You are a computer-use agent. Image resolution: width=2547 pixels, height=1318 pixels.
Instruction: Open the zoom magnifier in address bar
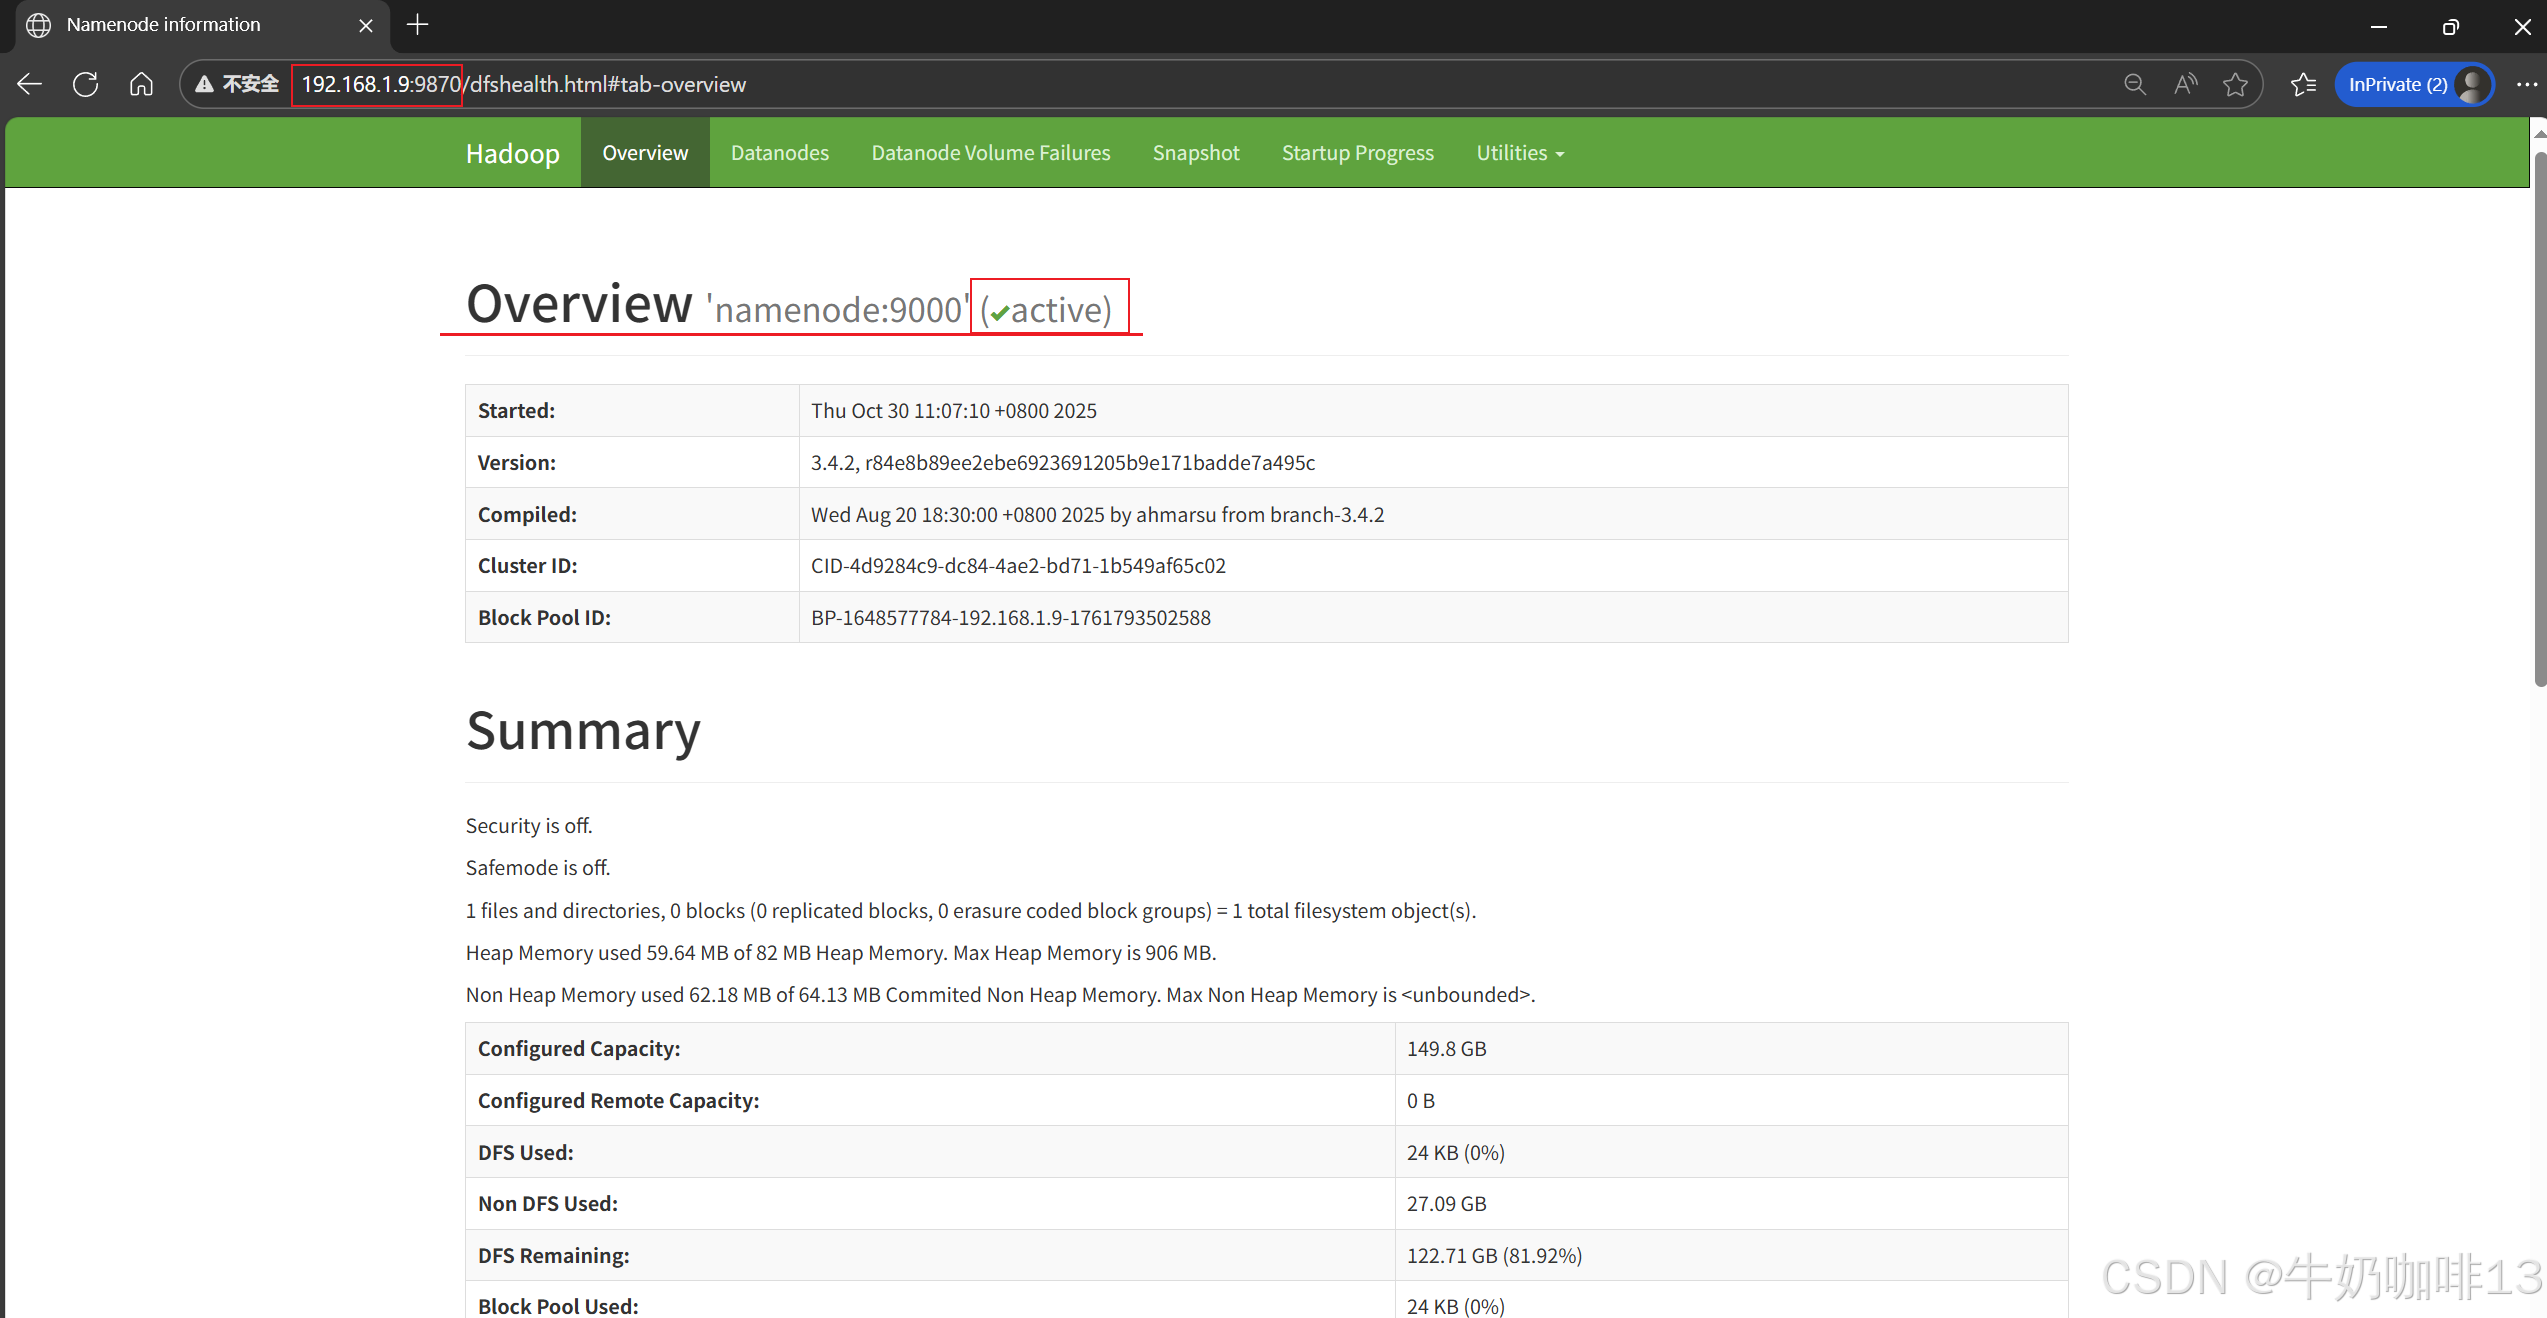[2134, 84]
